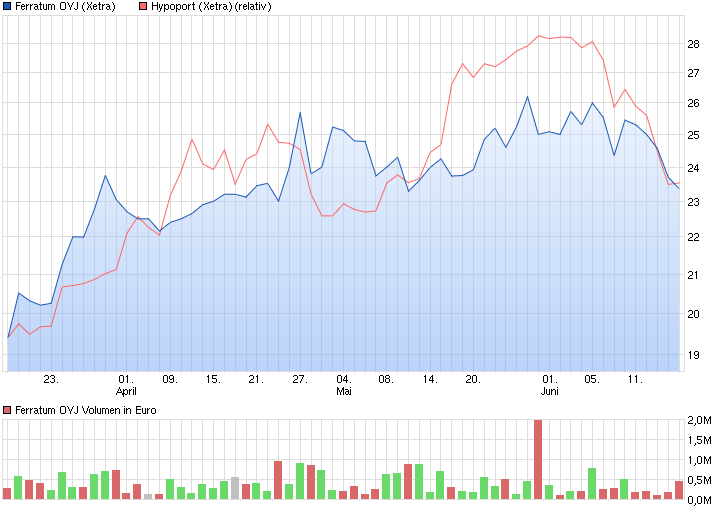Click the '14.' date label
The image size is (726, 508).
pos(430,379)
